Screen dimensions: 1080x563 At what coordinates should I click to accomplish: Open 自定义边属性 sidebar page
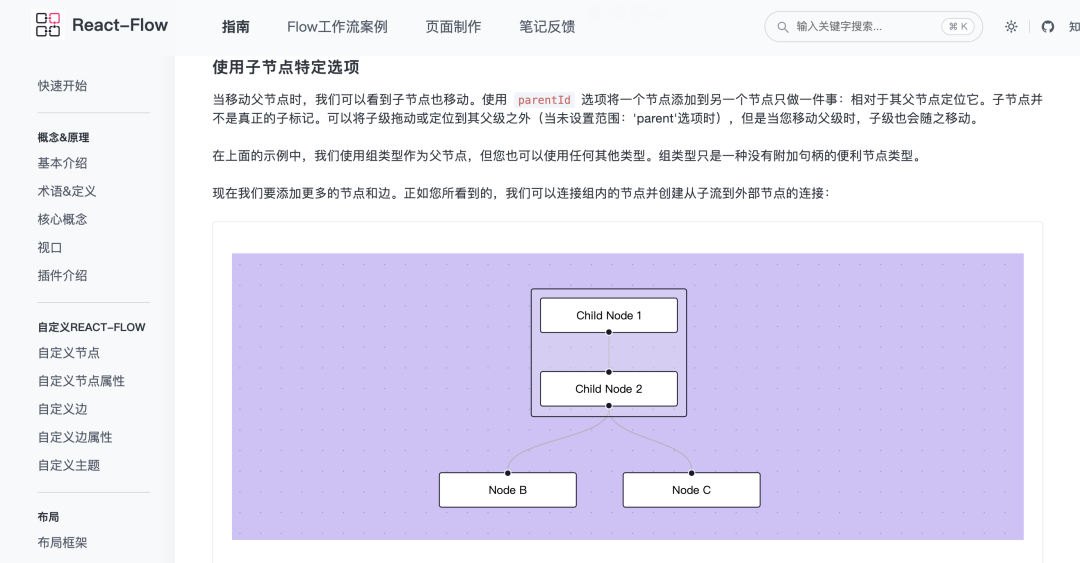pos(75,437)
